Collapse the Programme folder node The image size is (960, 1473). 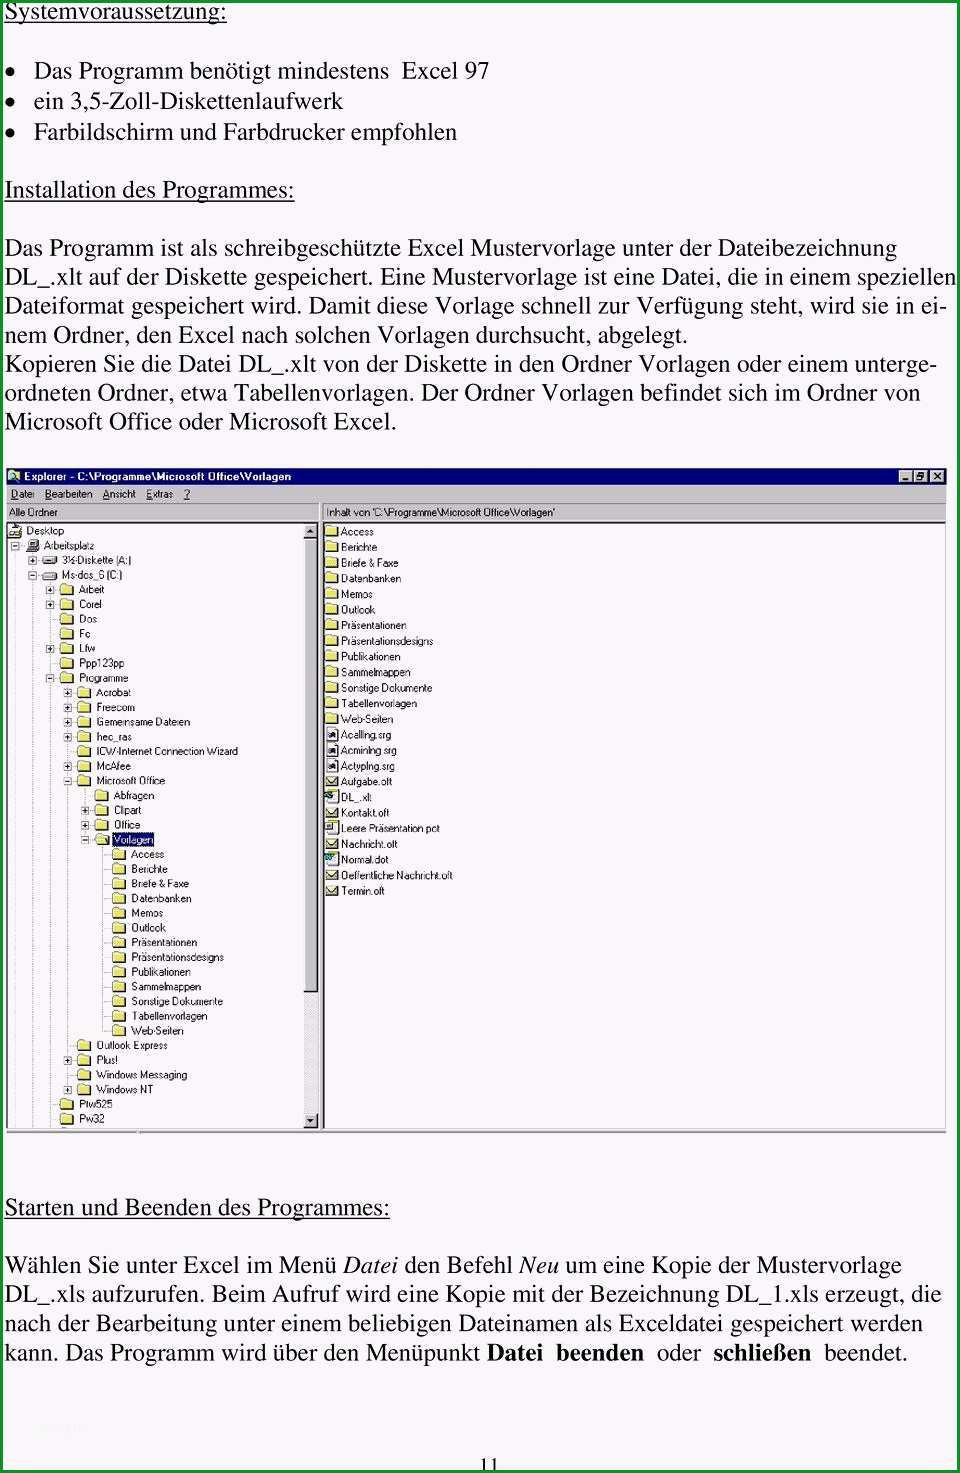point(50,678)
